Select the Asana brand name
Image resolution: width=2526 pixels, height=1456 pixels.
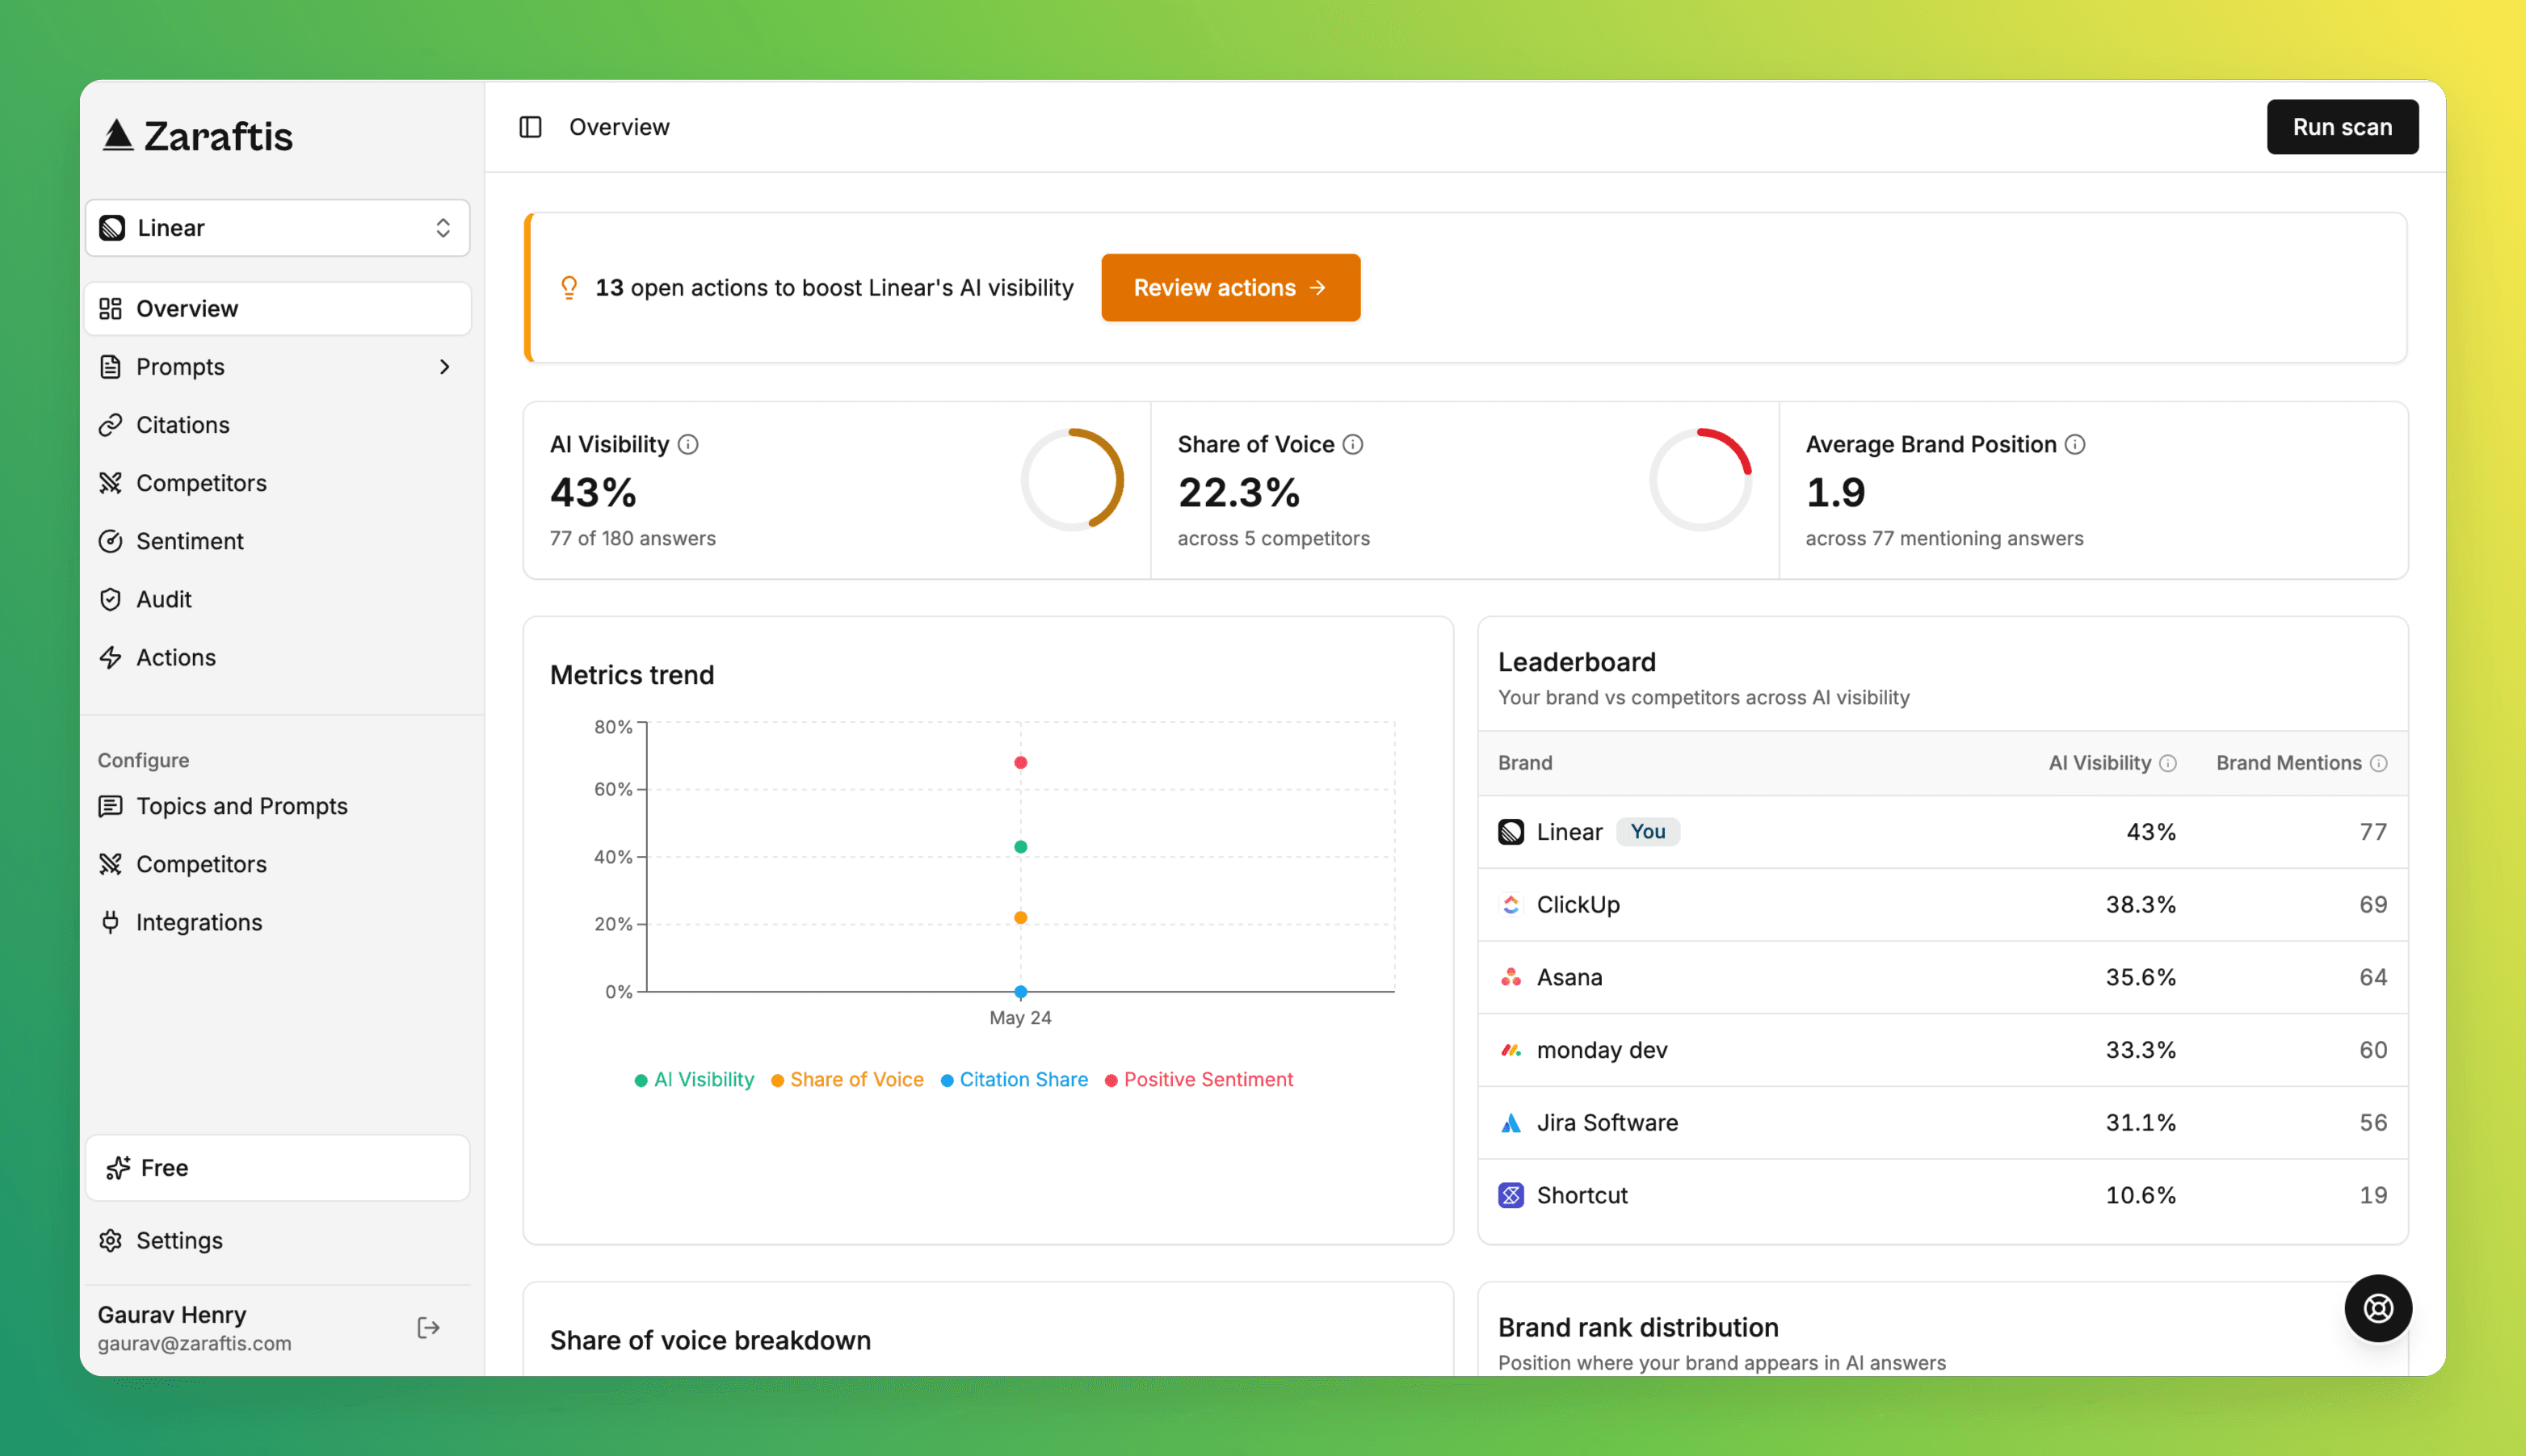pos(1569,977)
